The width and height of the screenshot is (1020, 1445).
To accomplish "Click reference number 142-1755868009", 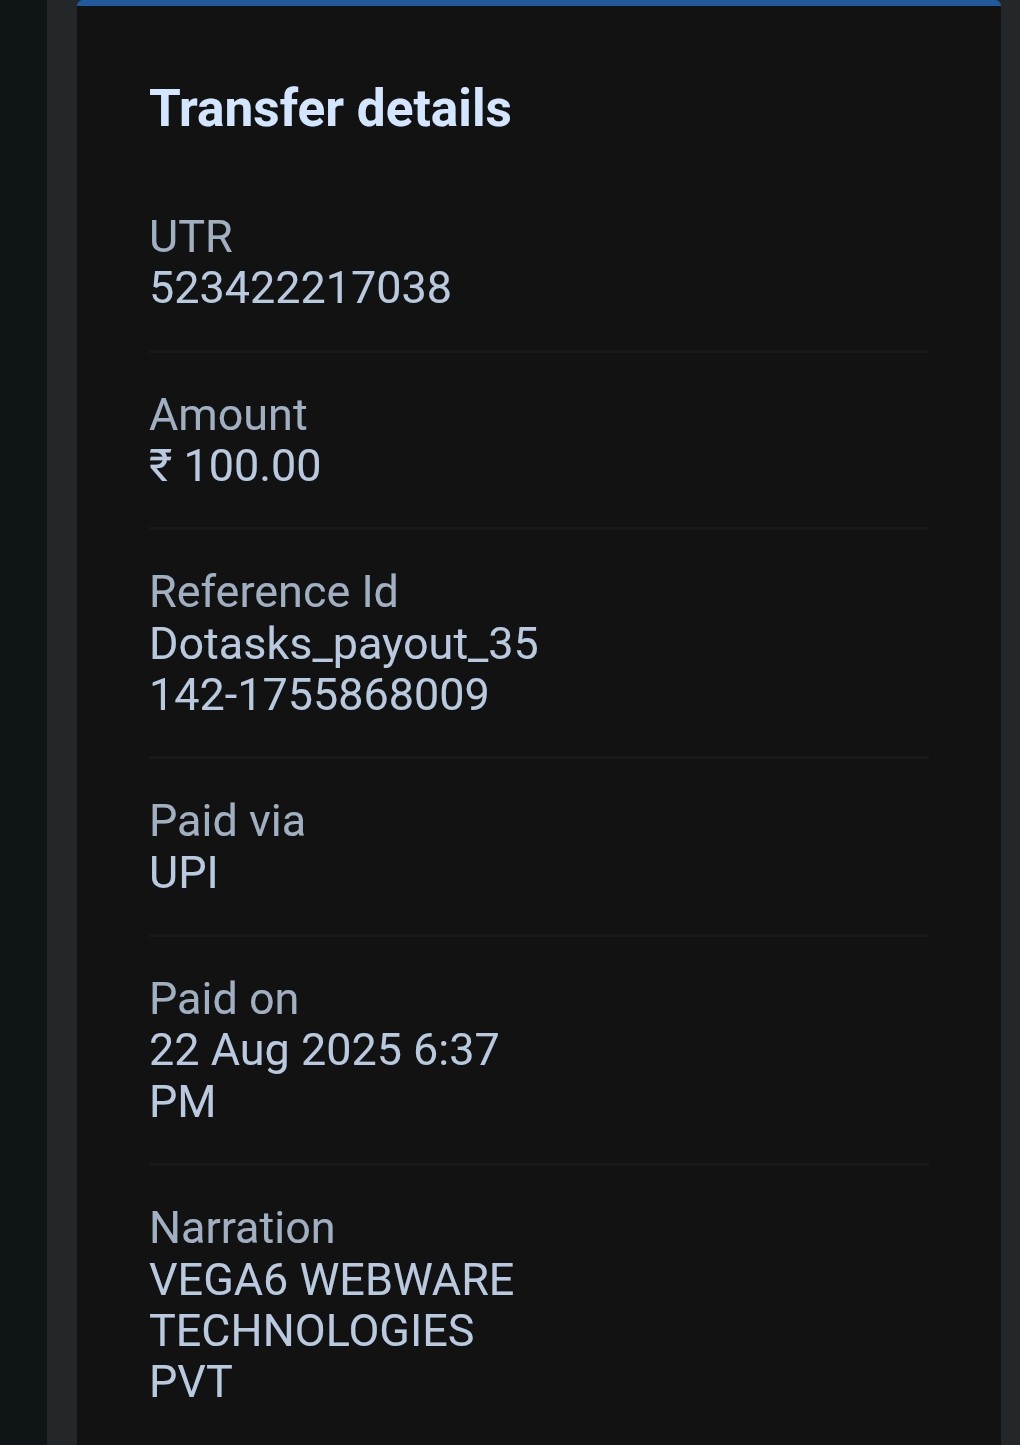I will (x=319, y=695).
